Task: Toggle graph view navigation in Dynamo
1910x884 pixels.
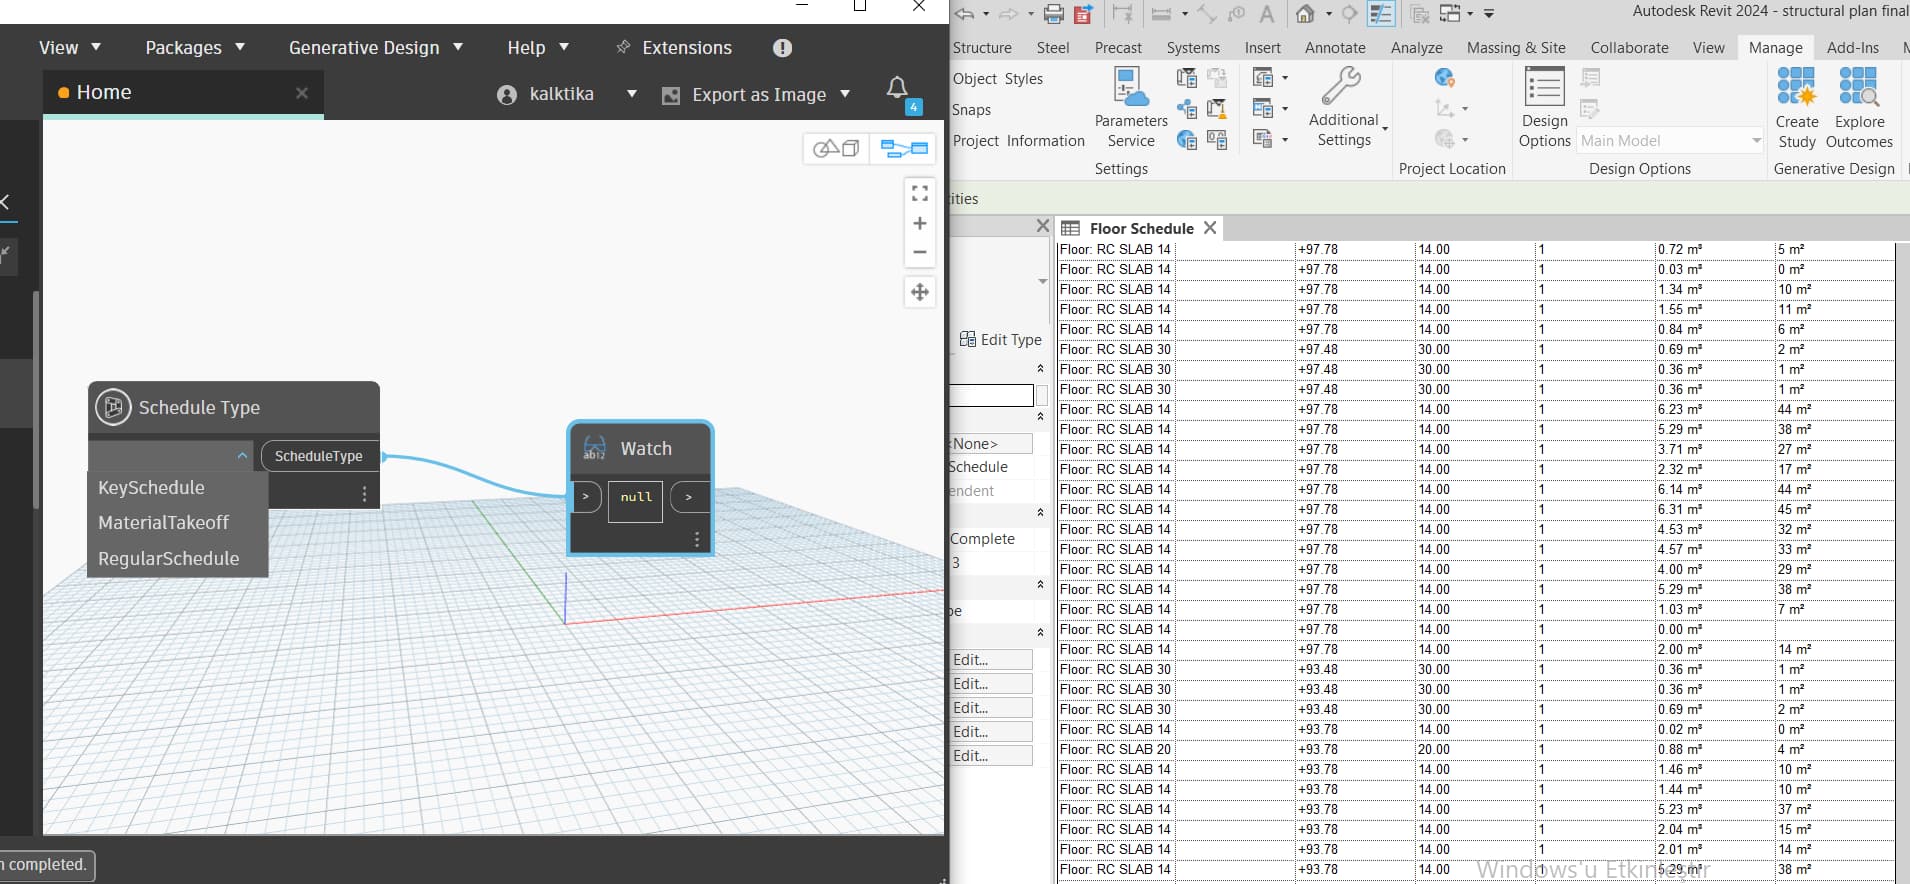Action: click(904, 149)
